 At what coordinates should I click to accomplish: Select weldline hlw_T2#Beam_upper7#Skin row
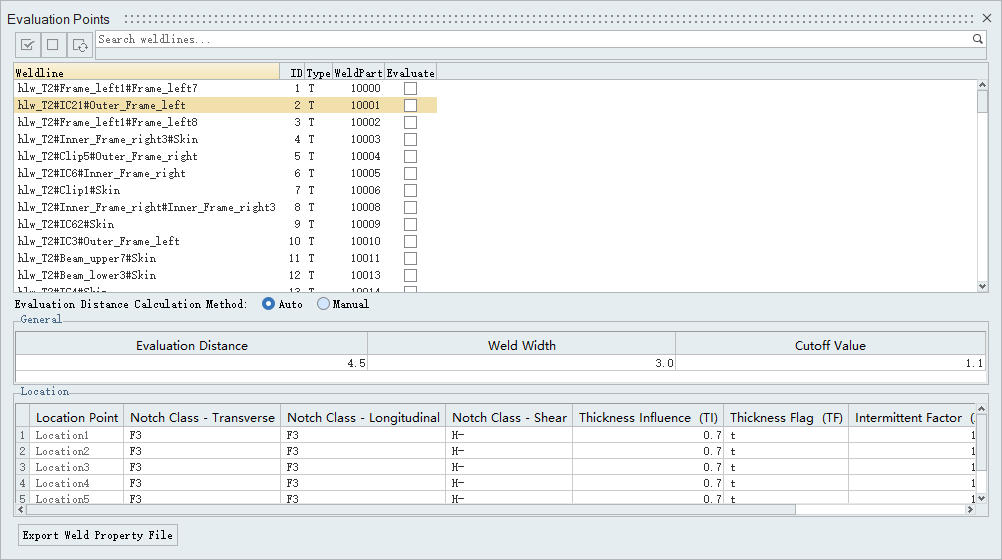click(x=146, y=259)
